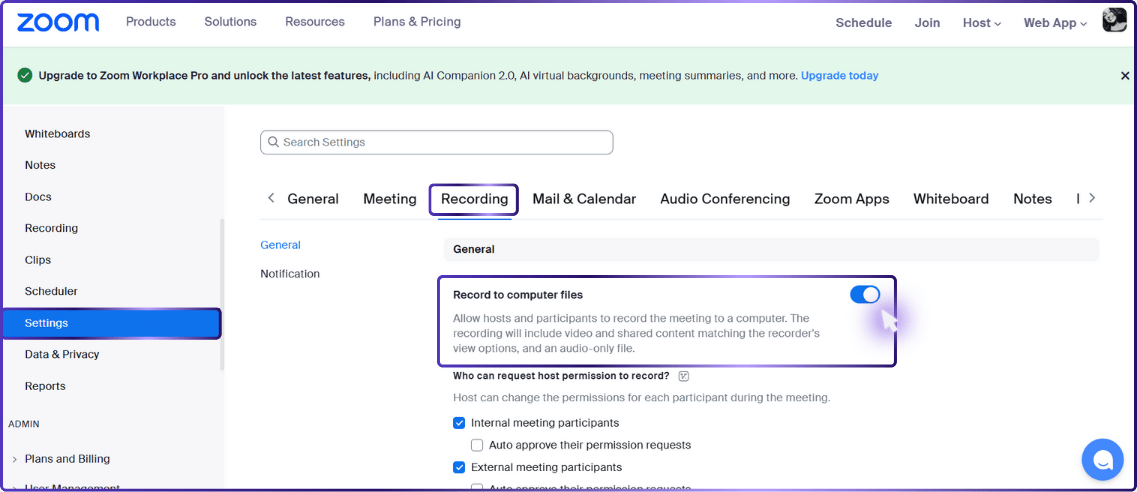The image size is (1137, 492).
Task: Go to Plans & Pricing
Action: coord(417,22)
